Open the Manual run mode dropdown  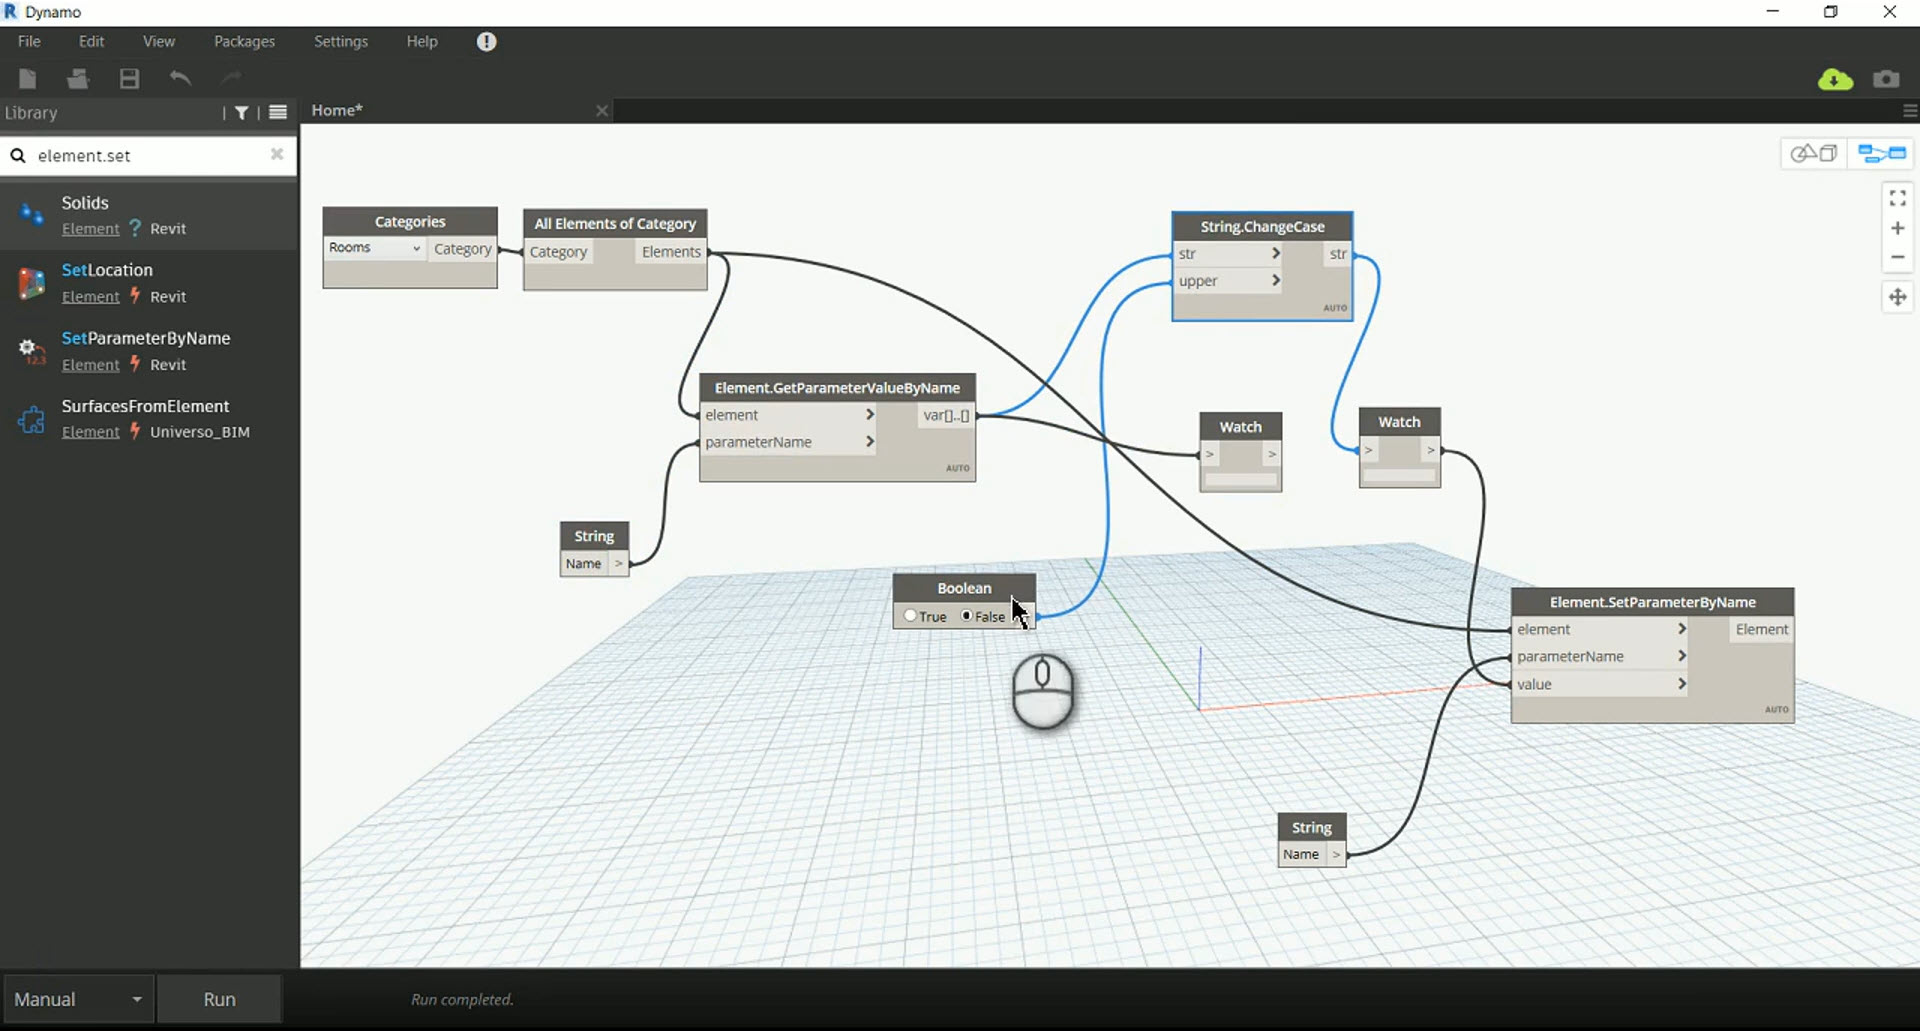(78, 999)
